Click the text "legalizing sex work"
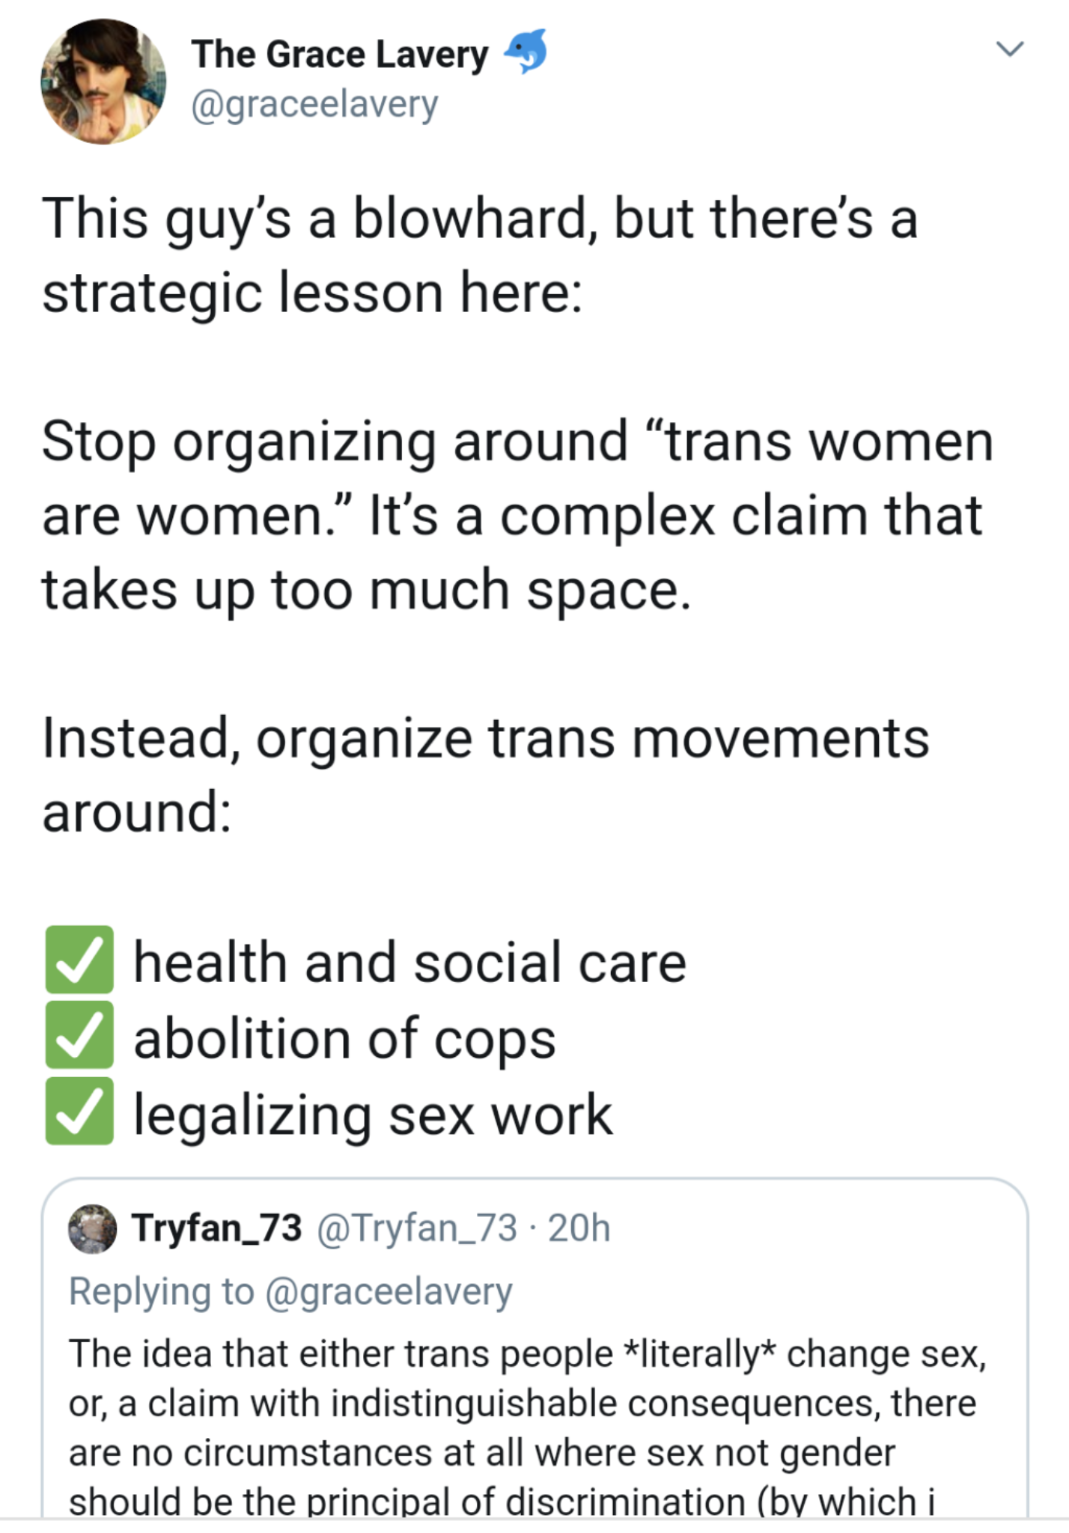 pyautogui.click(x=372, y=1114)
